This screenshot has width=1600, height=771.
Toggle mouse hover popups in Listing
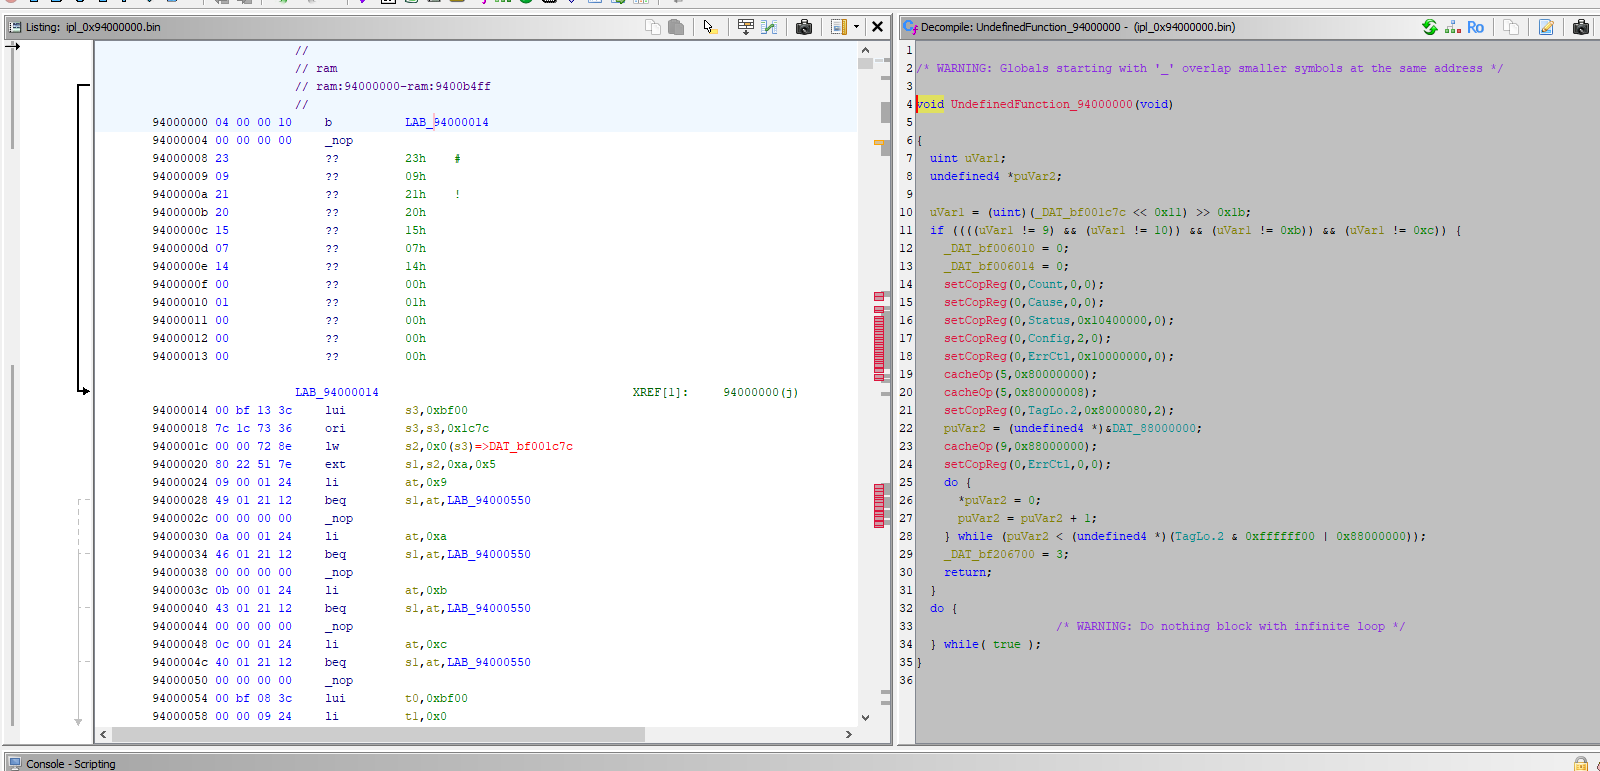[x=709, y=27]
